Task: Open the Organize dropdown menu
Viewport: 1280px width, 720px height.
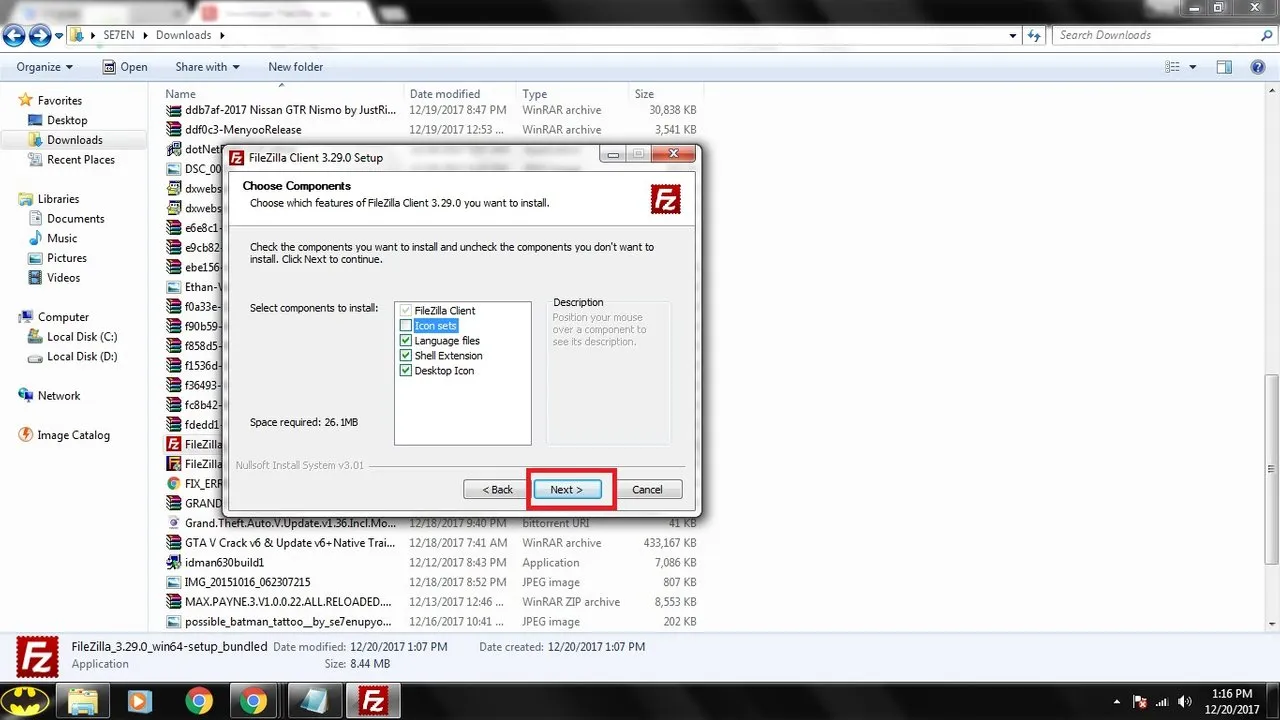Action: pyautogui.click(x=45, y=67)
